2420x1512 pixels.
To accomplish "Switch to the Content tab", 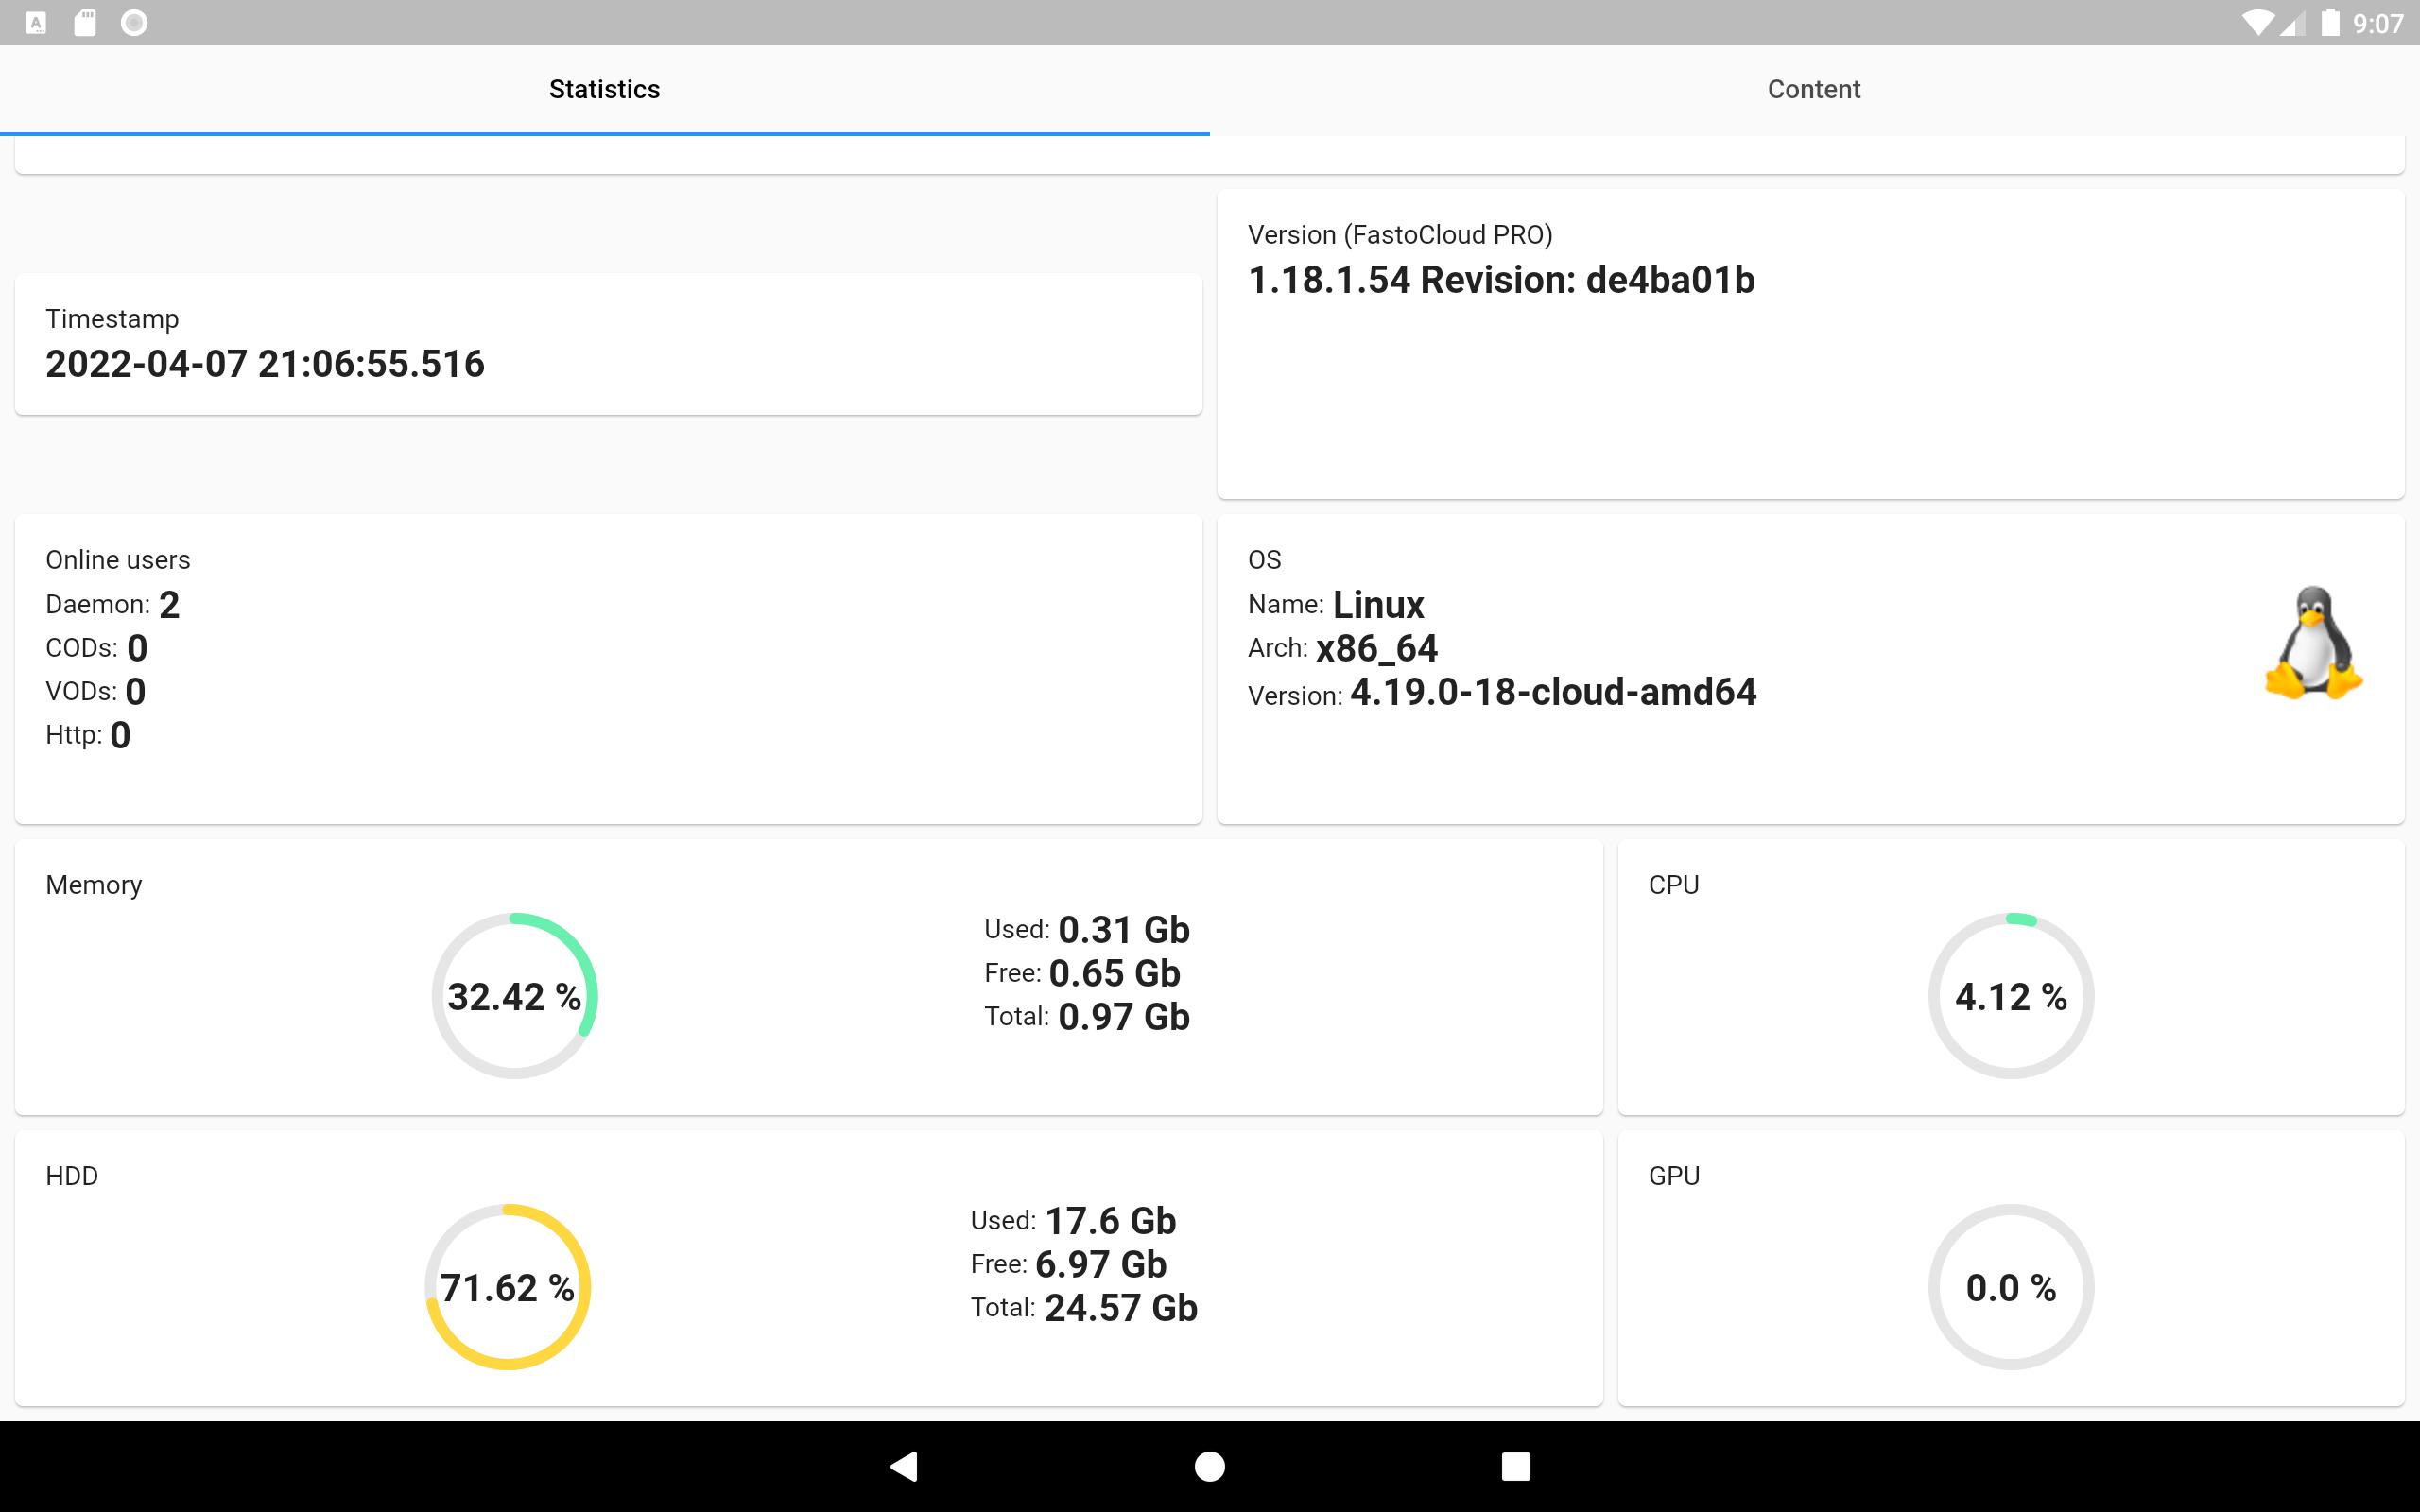I will pos(1814,89).
